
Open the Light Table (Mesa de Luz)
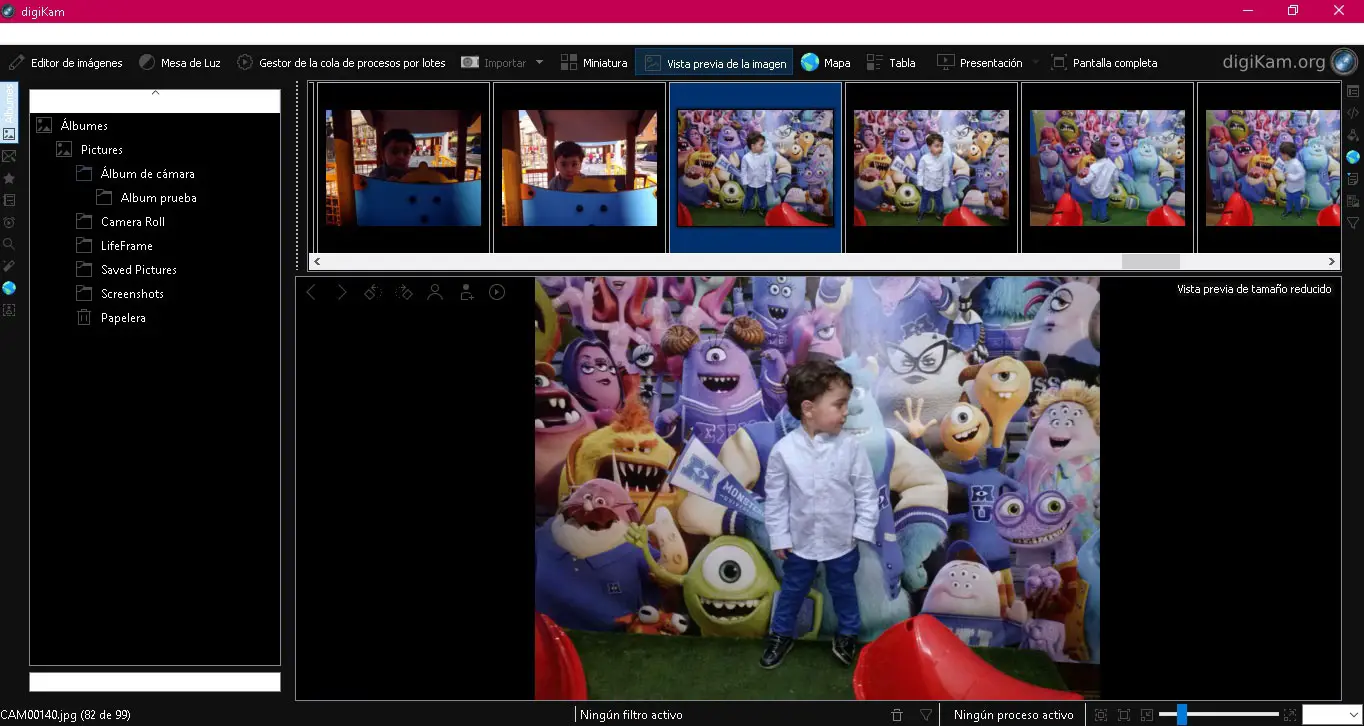[180, 62]
